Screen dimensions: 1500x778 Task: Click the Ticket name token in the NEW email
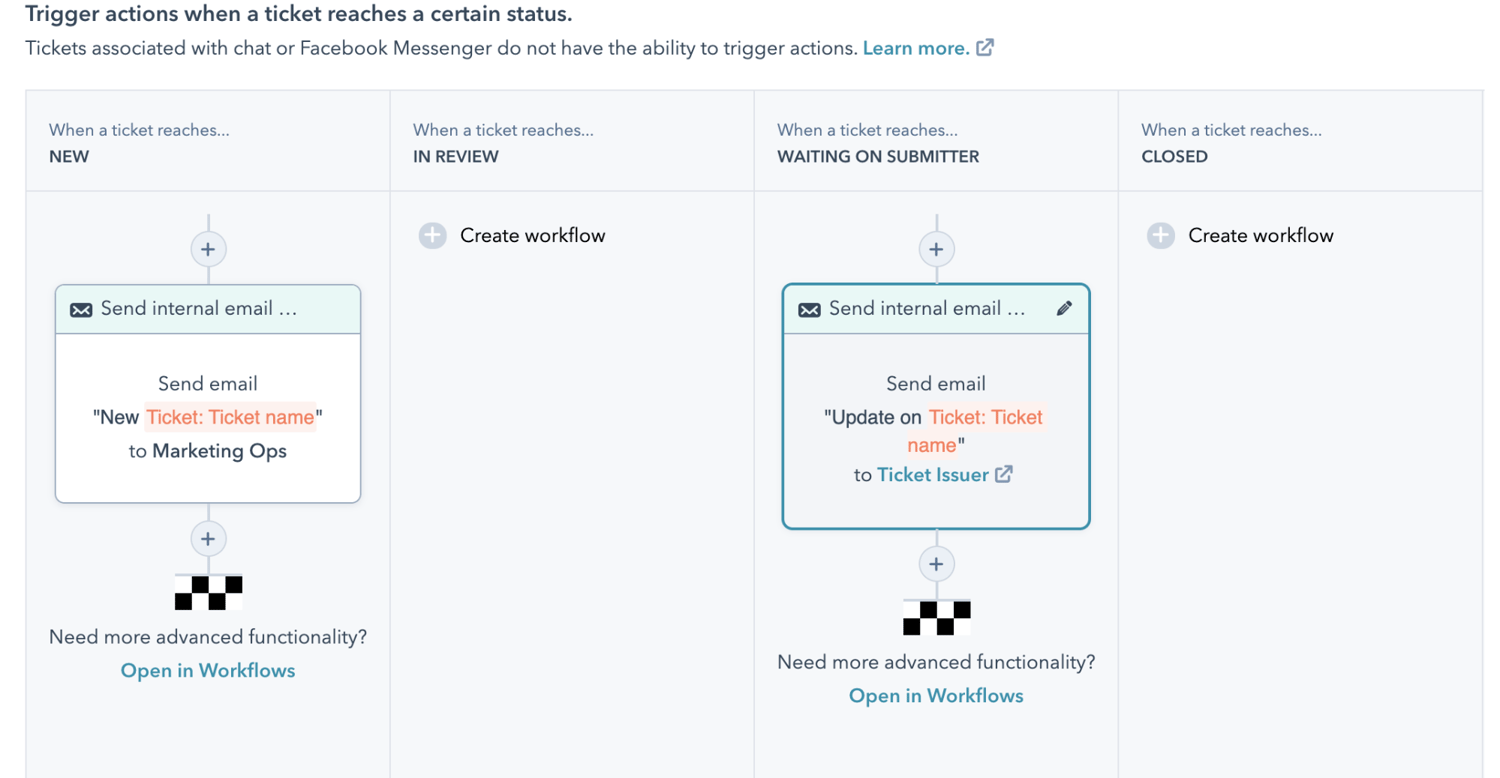pyautogui.click(x=230, y=417)
